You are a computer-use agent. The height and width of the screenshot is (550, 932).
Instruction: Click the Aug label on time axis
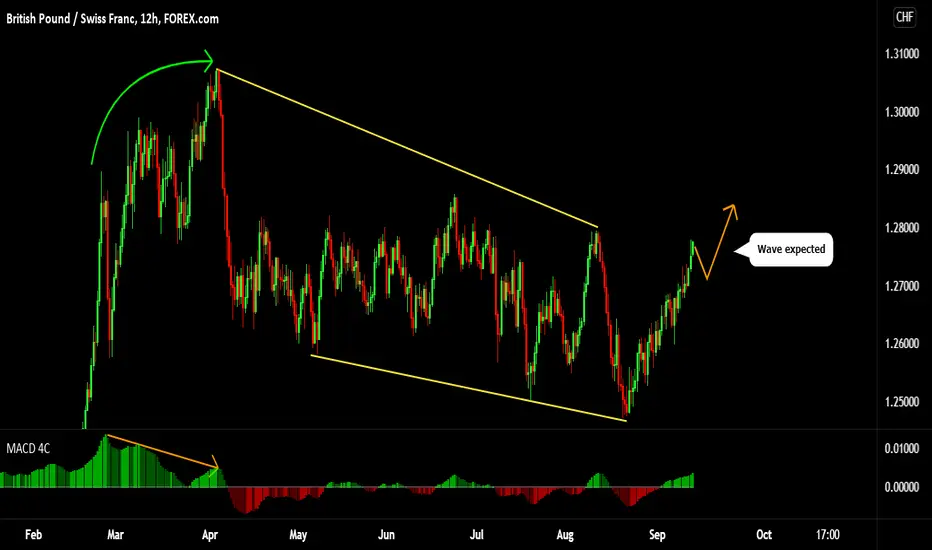point(565,535)
